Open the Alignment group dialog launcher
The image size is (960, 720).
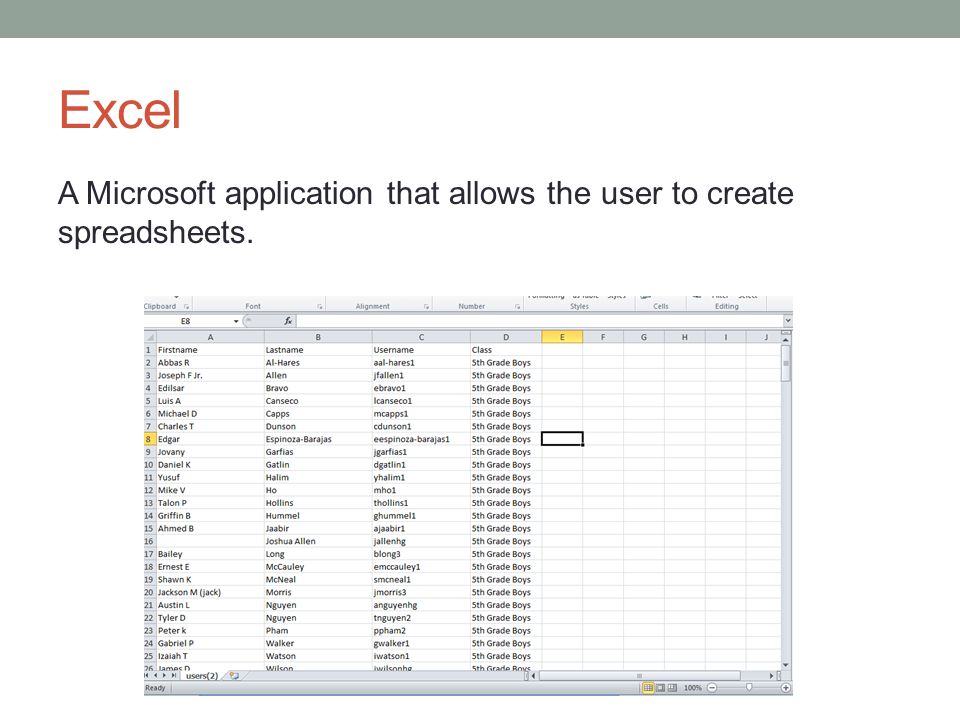(x=426, y=307)
